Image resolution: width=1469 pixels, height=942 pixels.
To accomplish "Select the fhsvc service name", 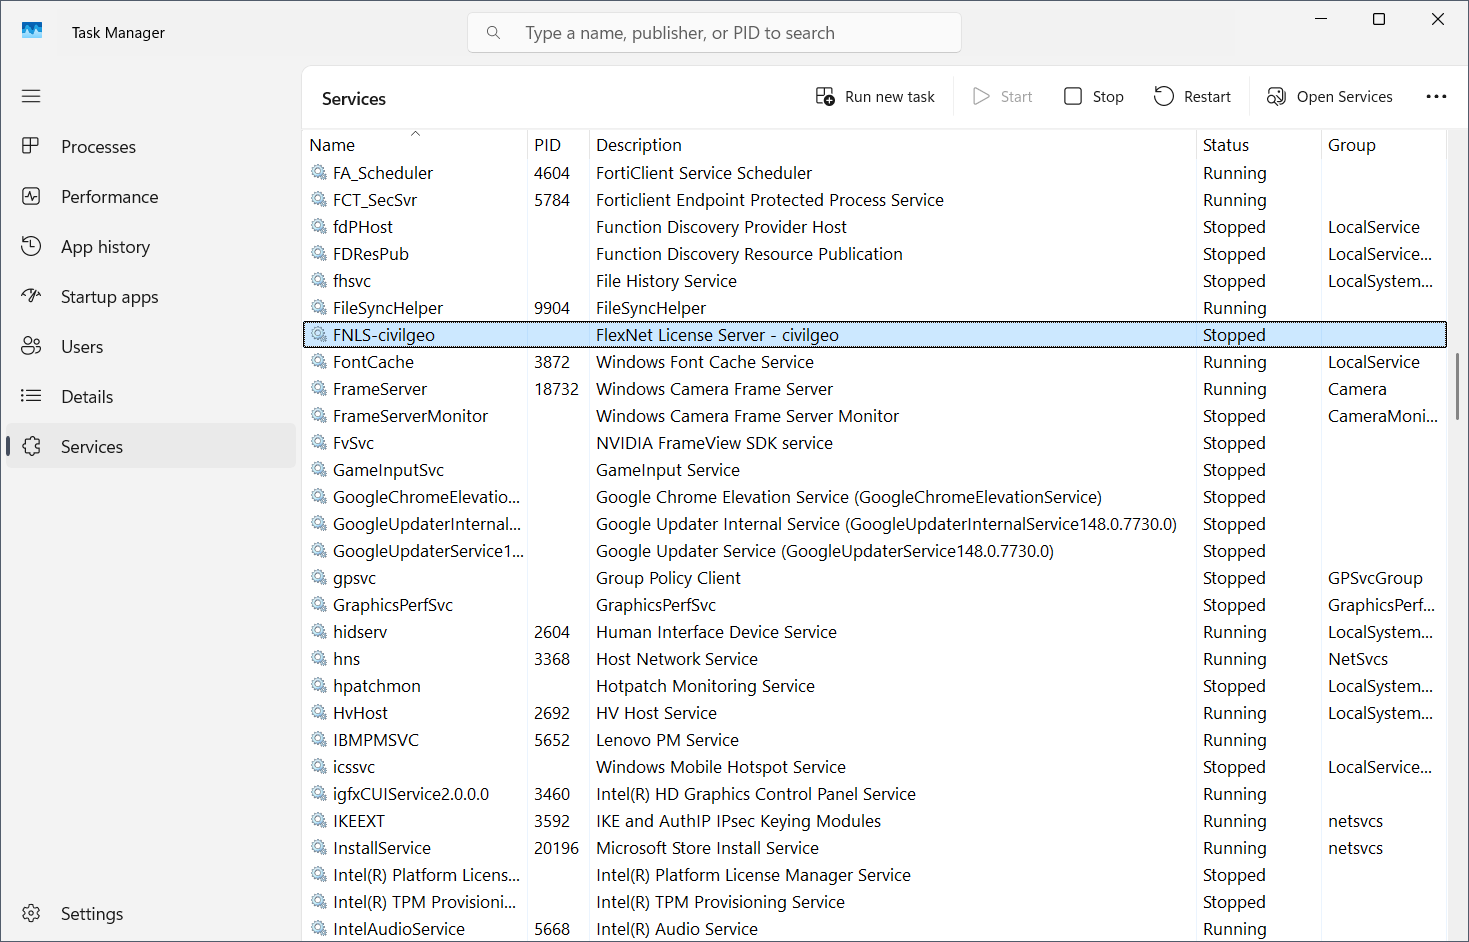I will 352,281.
